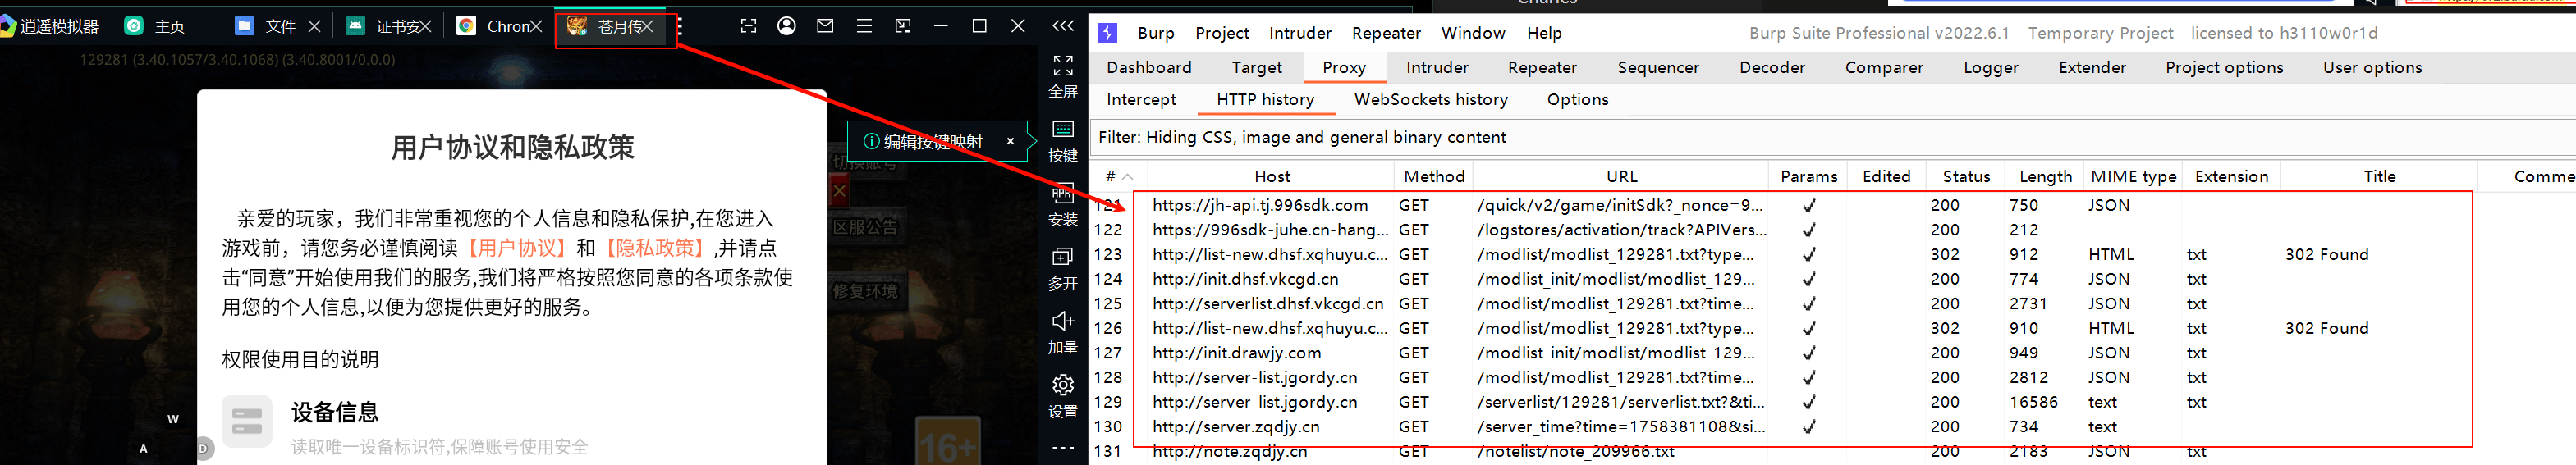Click the Burp Suite lightning logo icon
2576x465 pixels.
1107,33
